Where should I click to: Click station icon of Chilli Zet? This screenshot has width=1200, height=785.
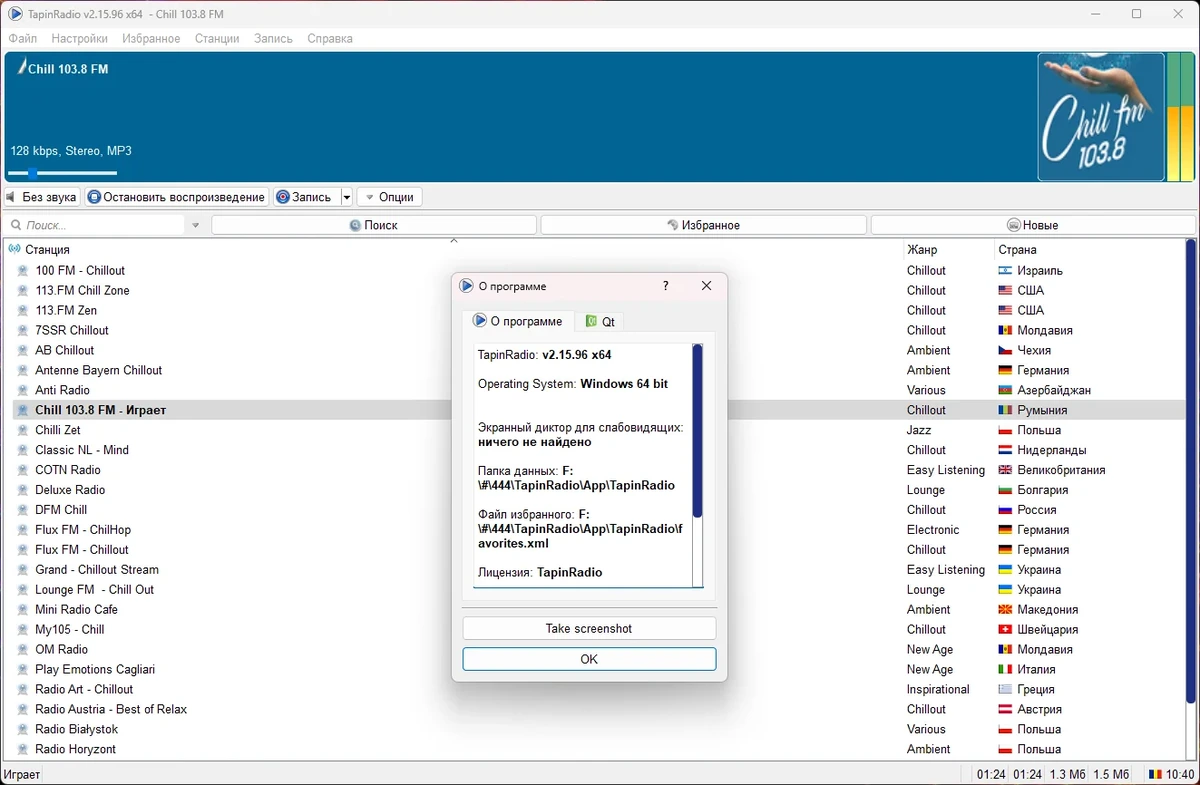pos(23,430)
